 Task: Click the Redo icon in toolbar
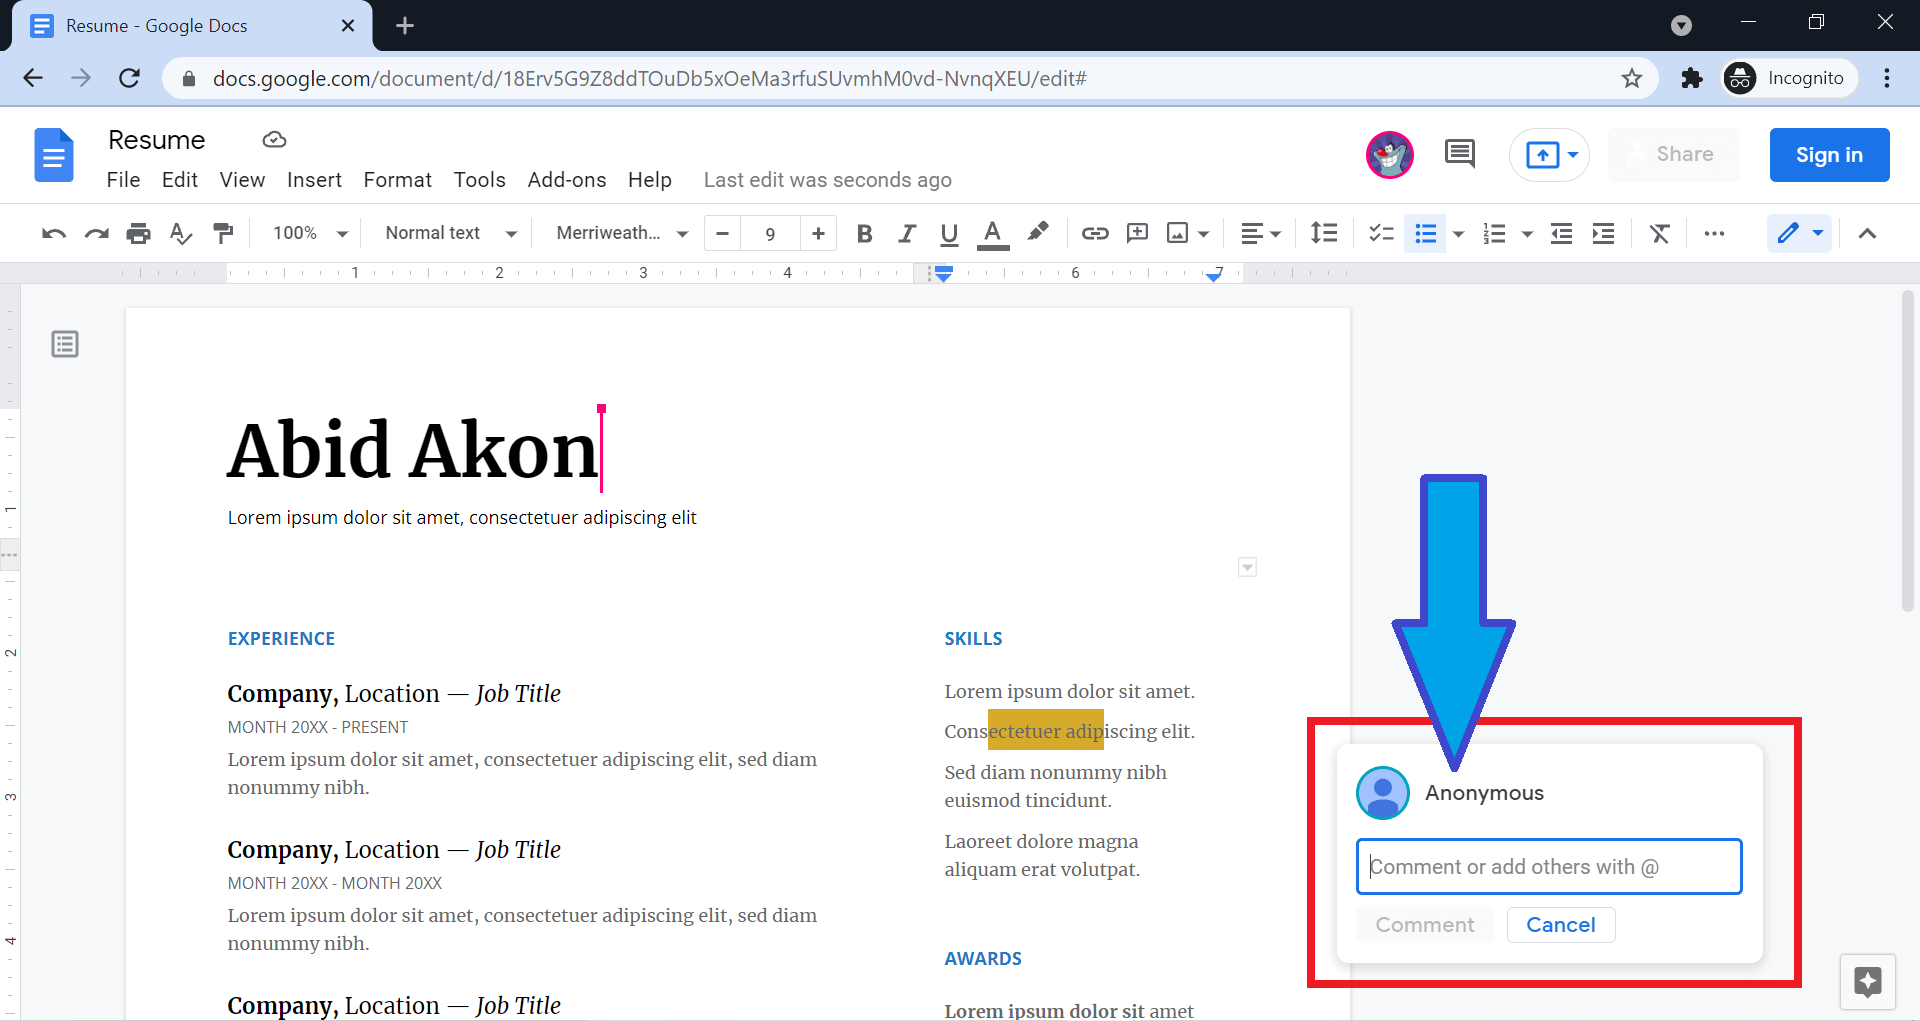coord(96,234)
